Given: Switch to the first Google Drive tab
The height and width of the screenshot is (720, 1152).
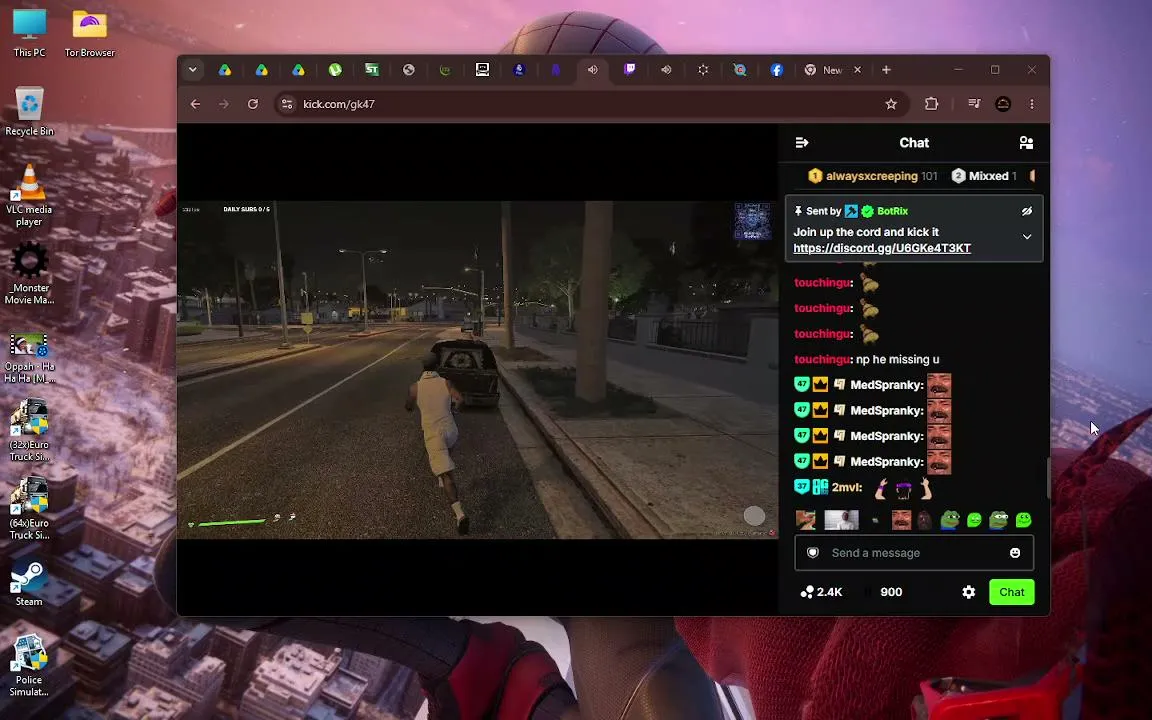Looking at the screenshot, I should [x=225, y=70].
